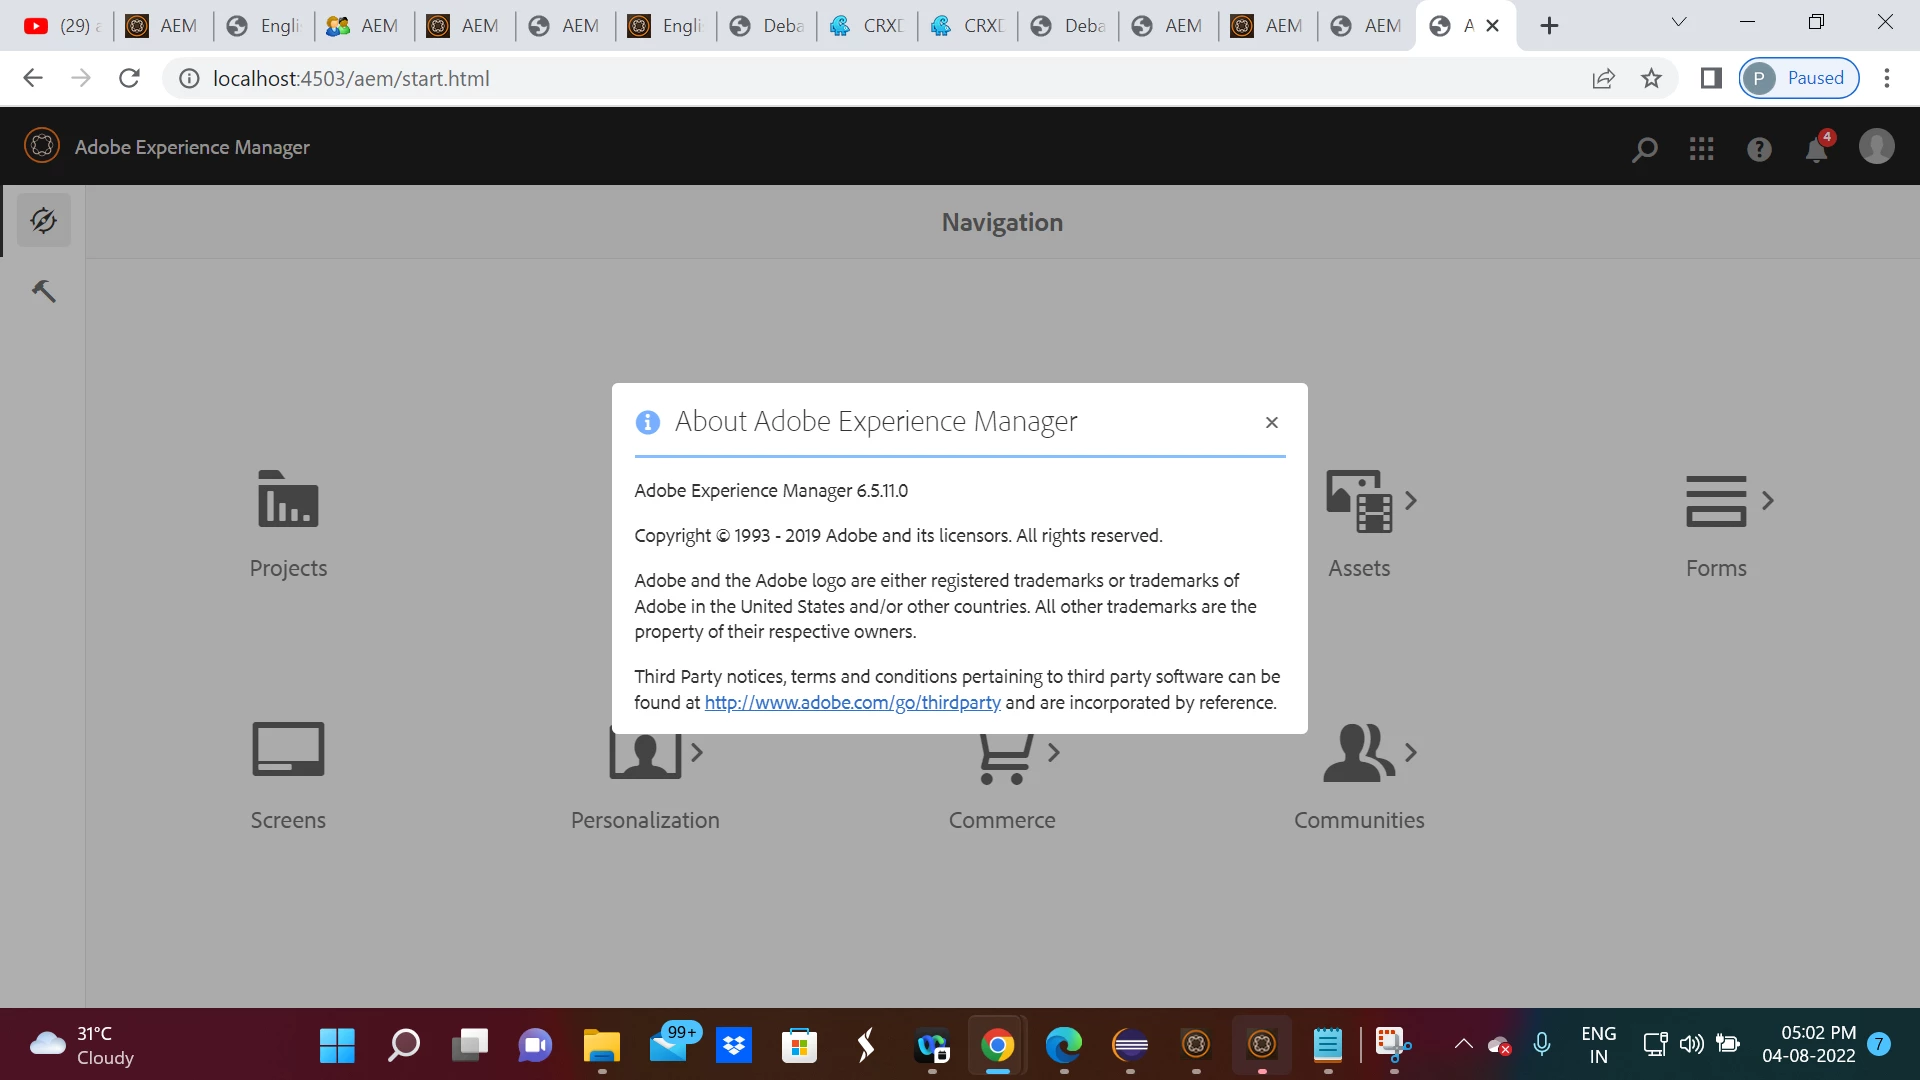Open Microsoft Edge from the taskbar
Image resolution: width=1920 pixels, height=1080 pixels.
point(1063,1046)
